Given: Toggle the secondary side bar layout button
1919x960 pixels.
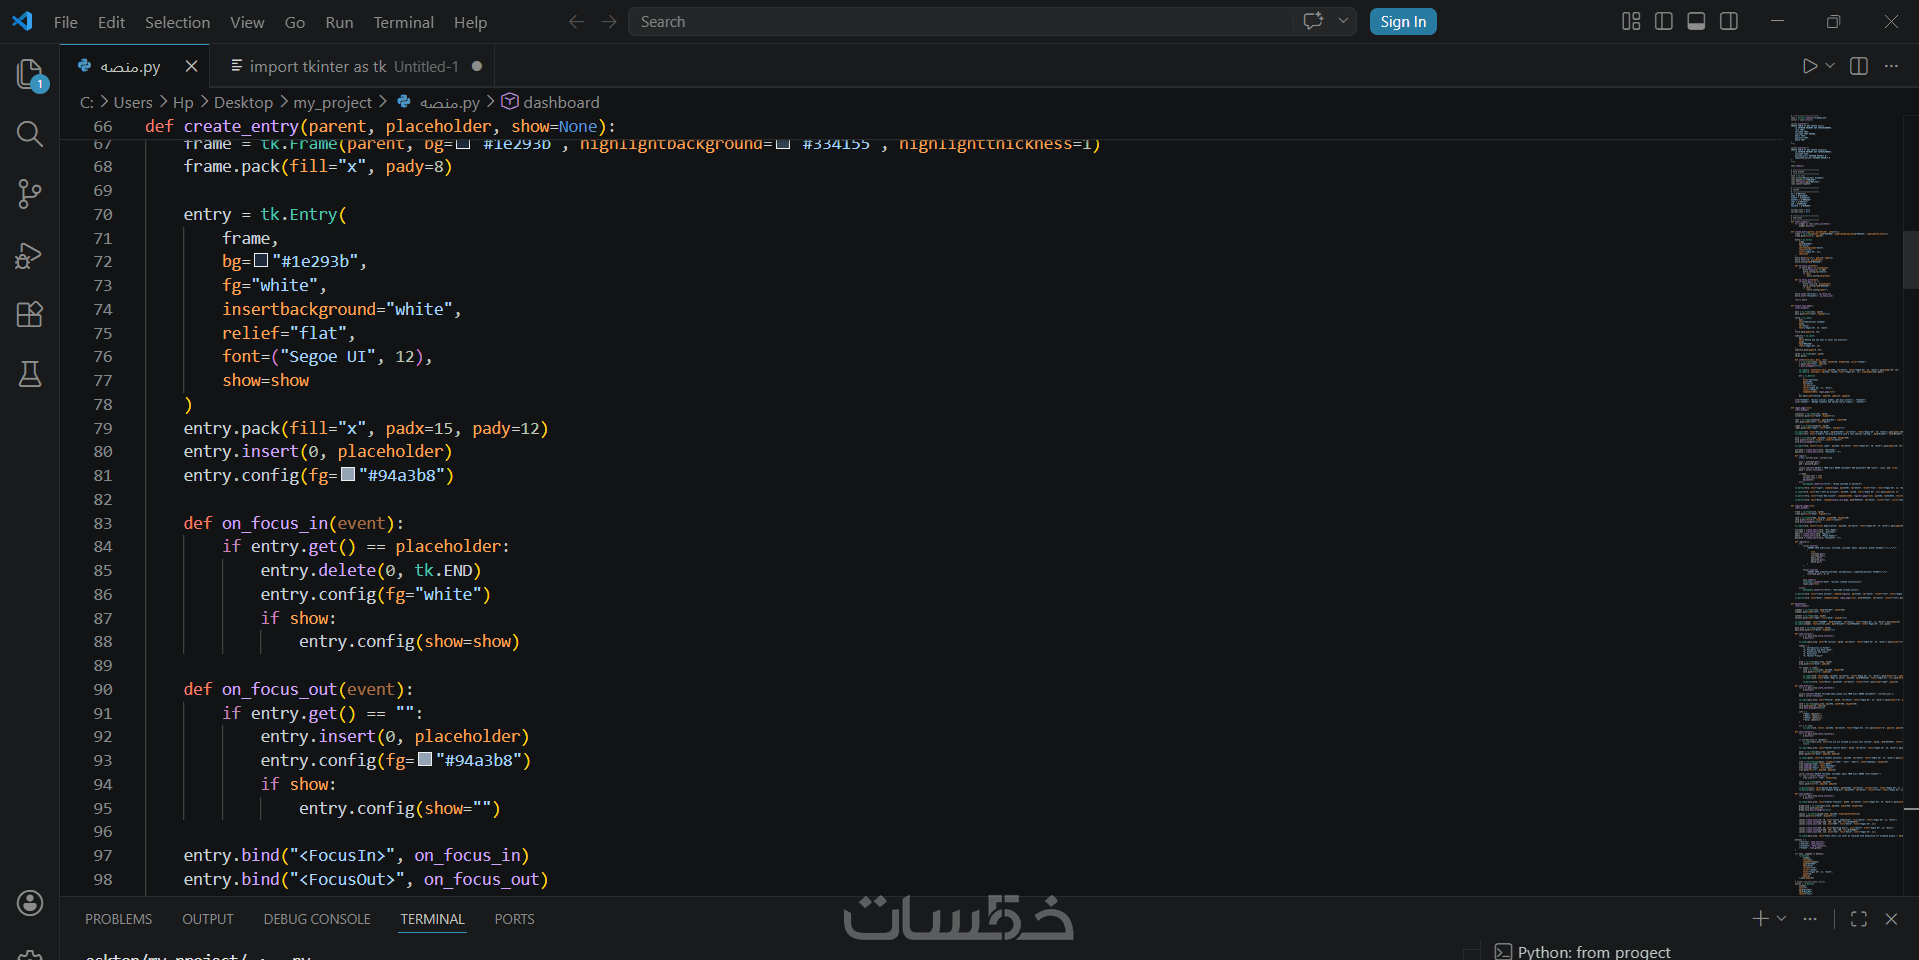Looking at the screenshot, I should 1729,21.
